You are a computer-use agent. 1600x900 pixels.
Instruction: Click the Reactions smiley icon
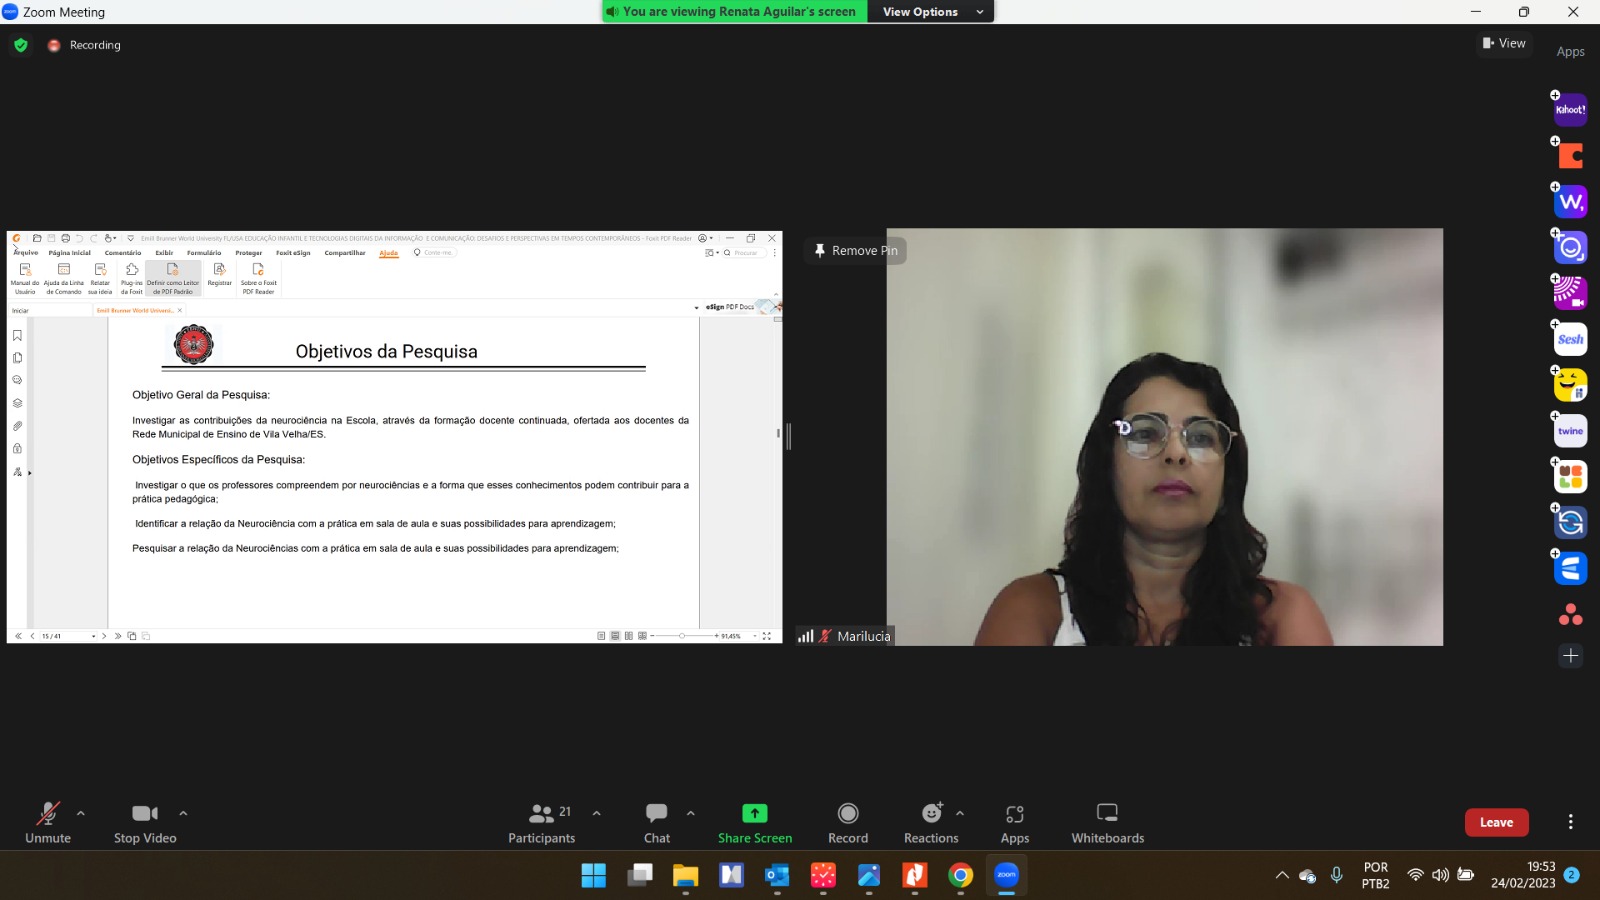(931, 813)
